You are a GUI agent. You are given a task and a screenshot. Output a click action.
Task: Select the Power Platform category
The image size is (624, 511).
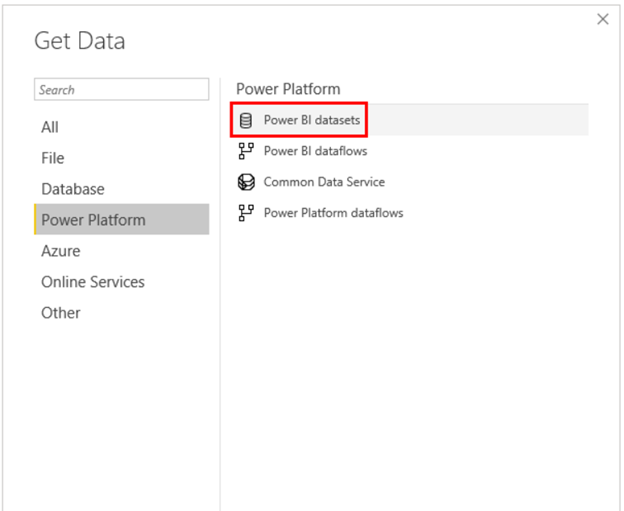pyautogui.click(x=121, y=220)
